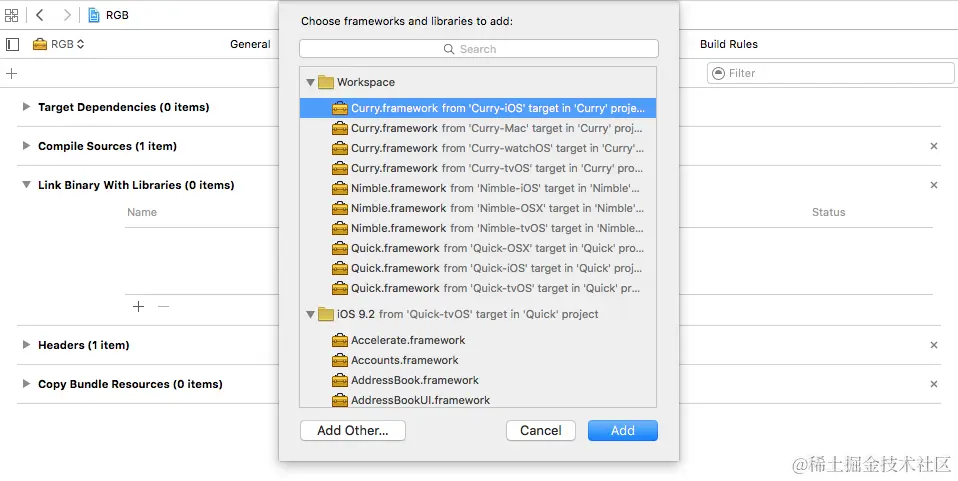The height and width of the screenshot is (481, 958).
Task: Click the related items grid icon
Action: (x=11, y=15)
